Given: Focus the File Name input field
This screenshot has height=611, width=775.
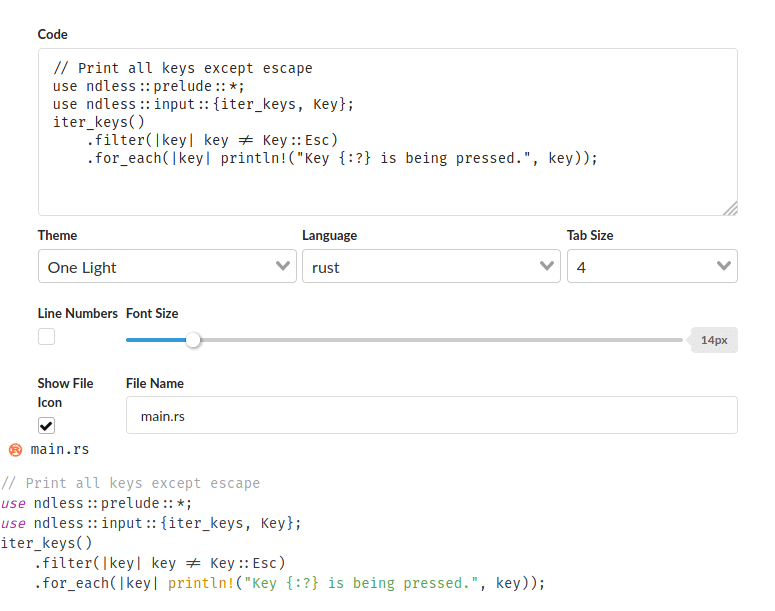Looking at the screenshot, I should point(431,416).
